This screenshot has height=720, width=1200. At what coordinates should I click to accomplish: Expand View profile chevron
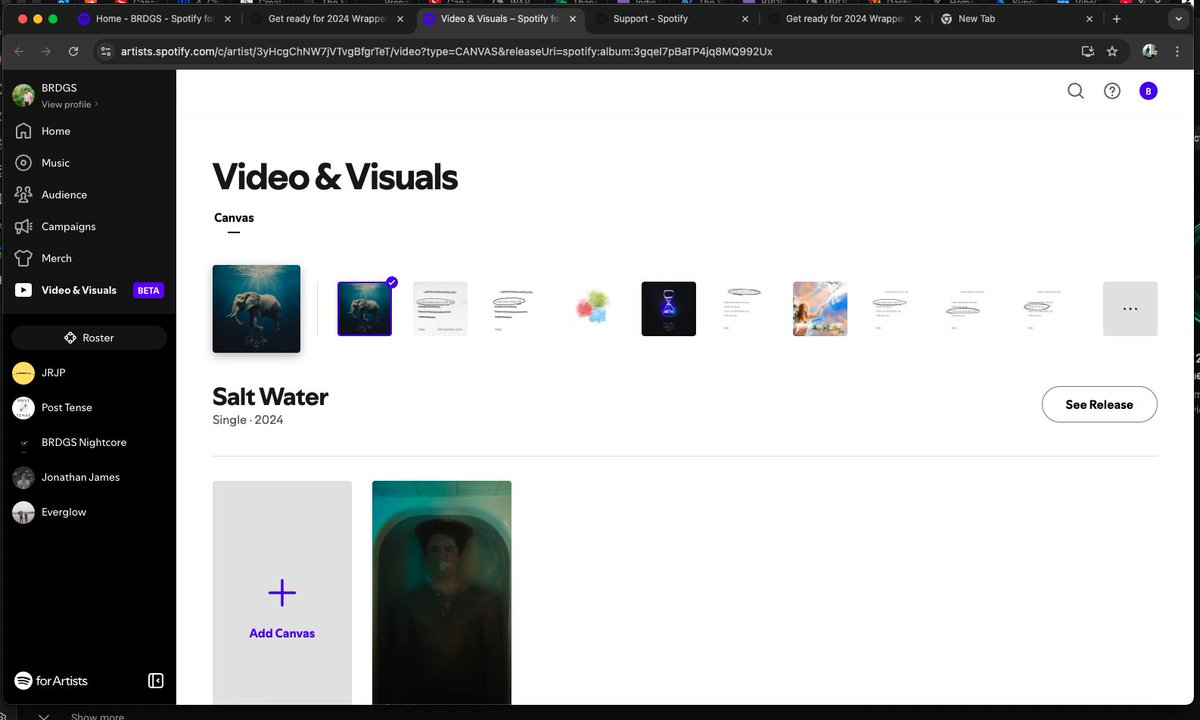click(x=96, y=105)
